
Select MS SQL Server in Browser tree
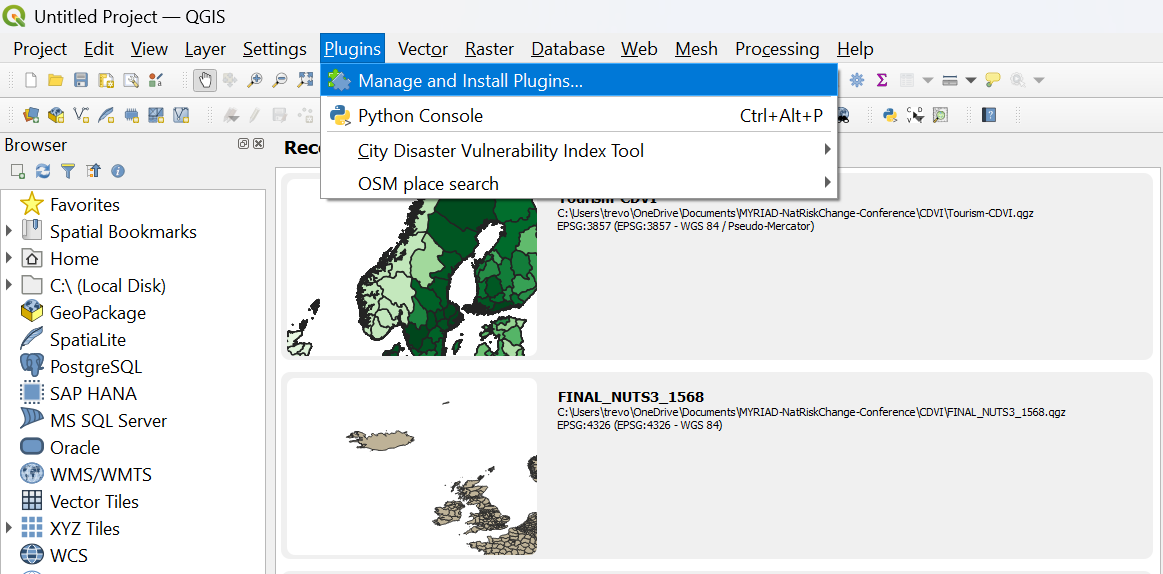click(x=108, y=420)
